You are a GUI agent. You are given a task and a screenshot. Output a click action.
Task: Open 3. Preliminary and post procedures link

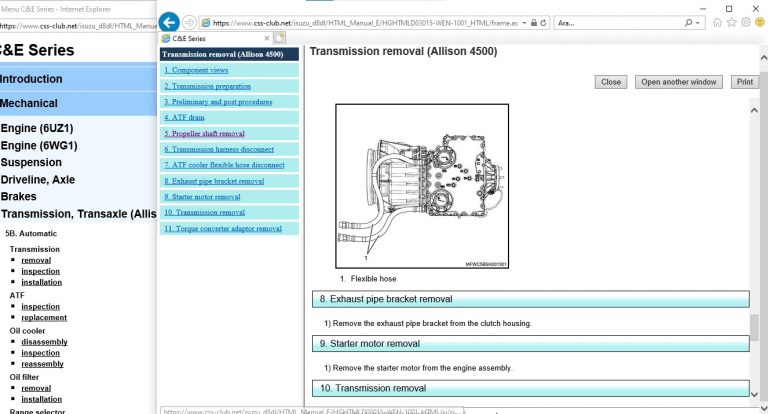click(x=218, y=102)
